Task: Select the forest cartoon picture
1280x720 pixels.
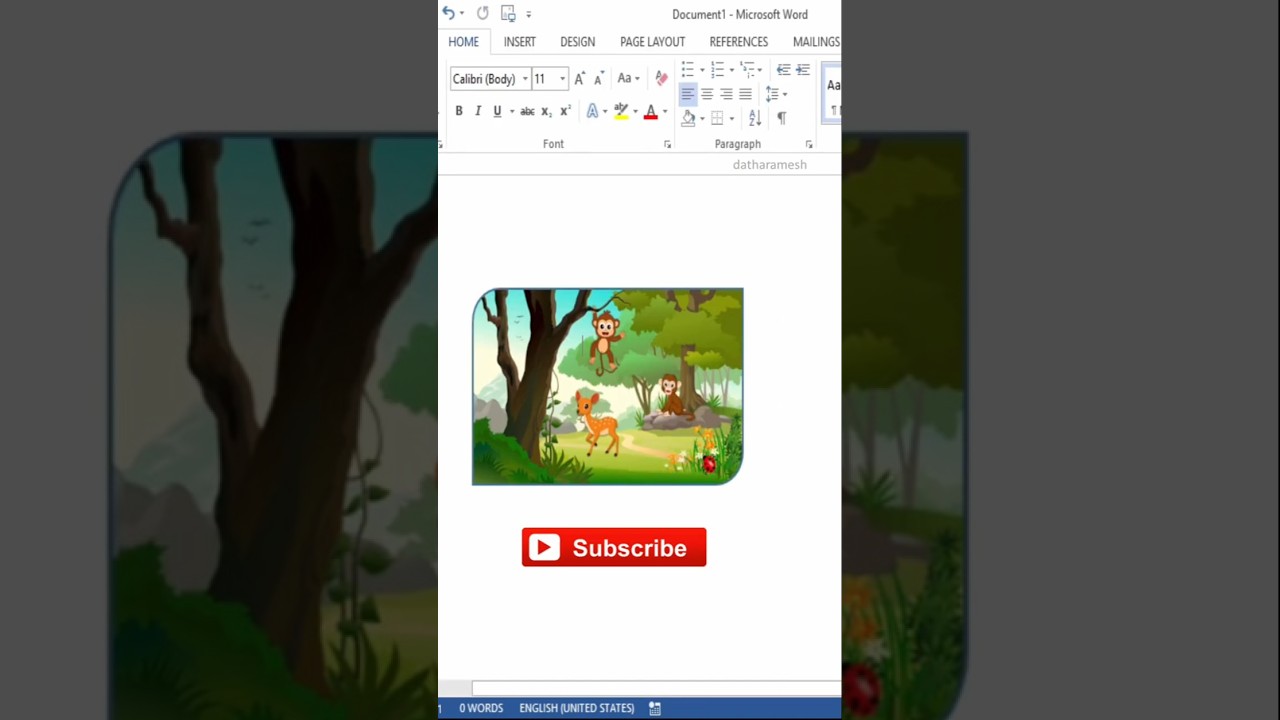Action: [x=608, y=387]
